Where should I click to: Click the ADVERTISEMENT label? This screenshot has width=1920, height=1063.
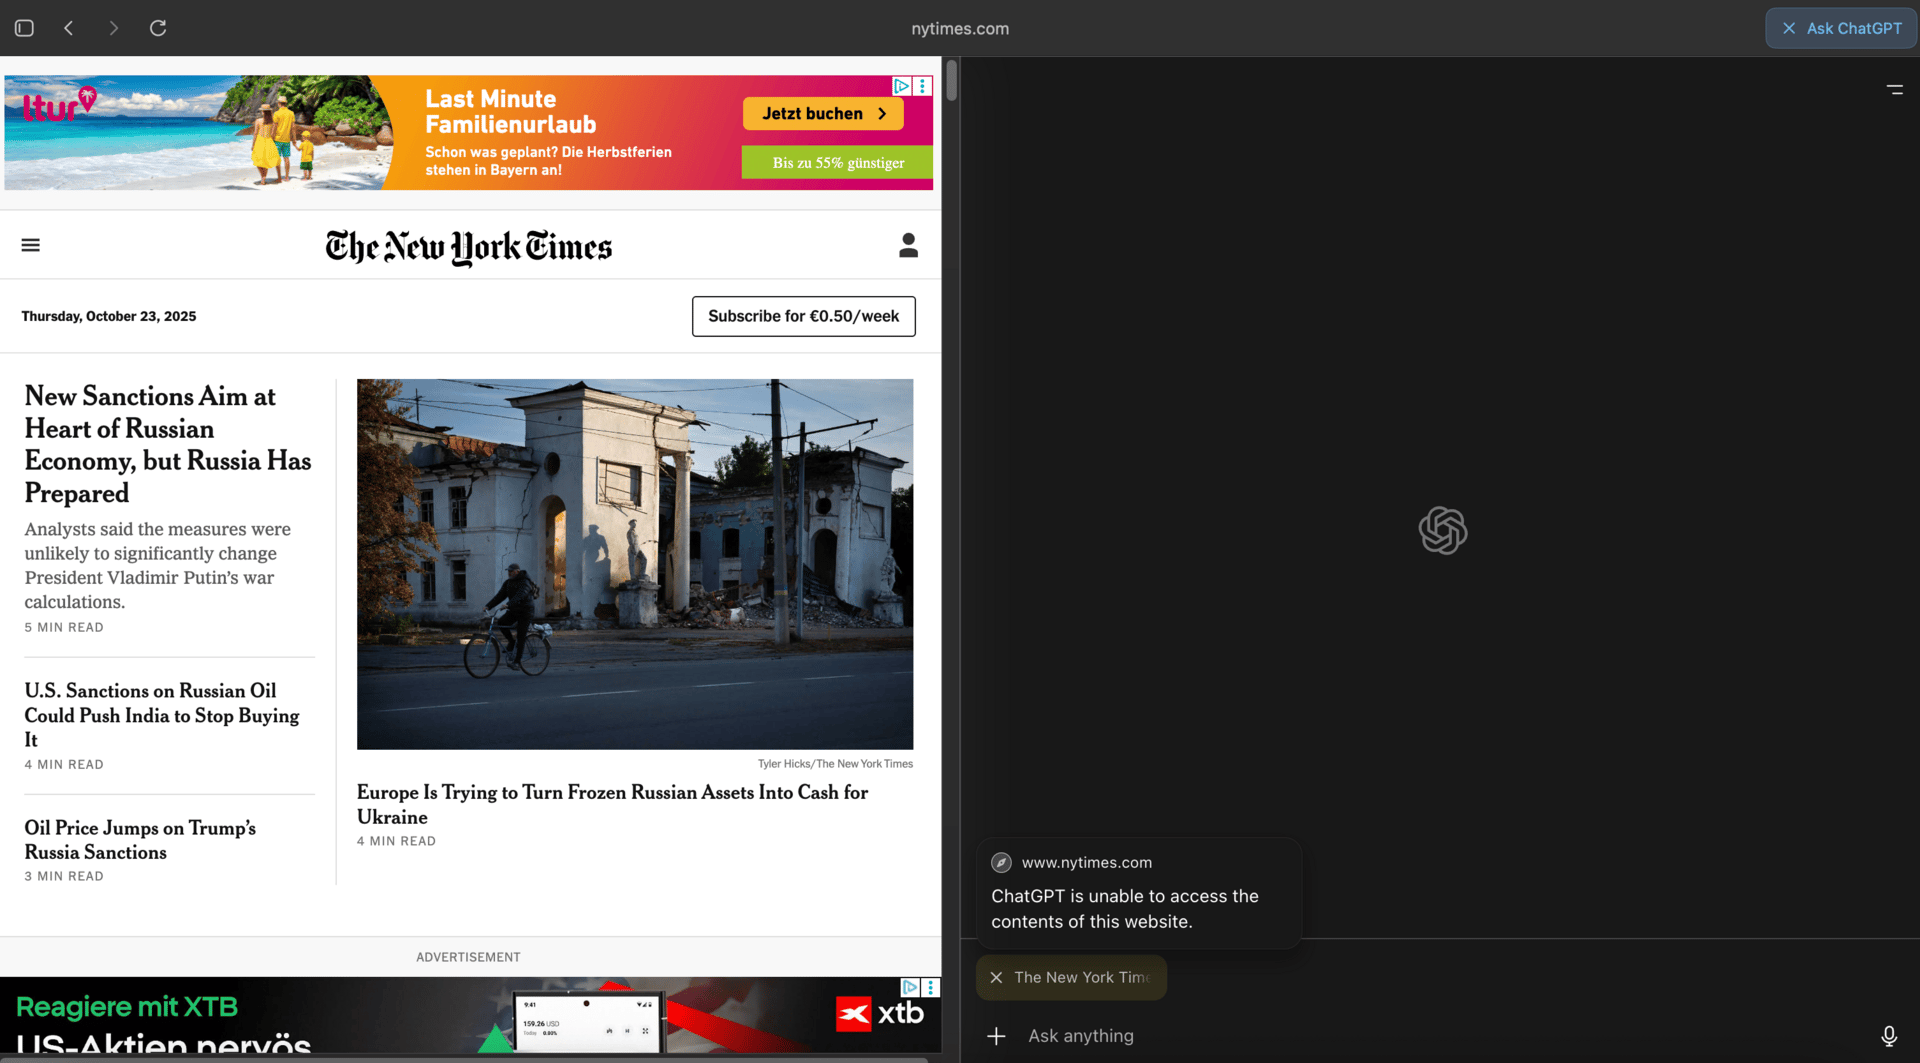468,957
